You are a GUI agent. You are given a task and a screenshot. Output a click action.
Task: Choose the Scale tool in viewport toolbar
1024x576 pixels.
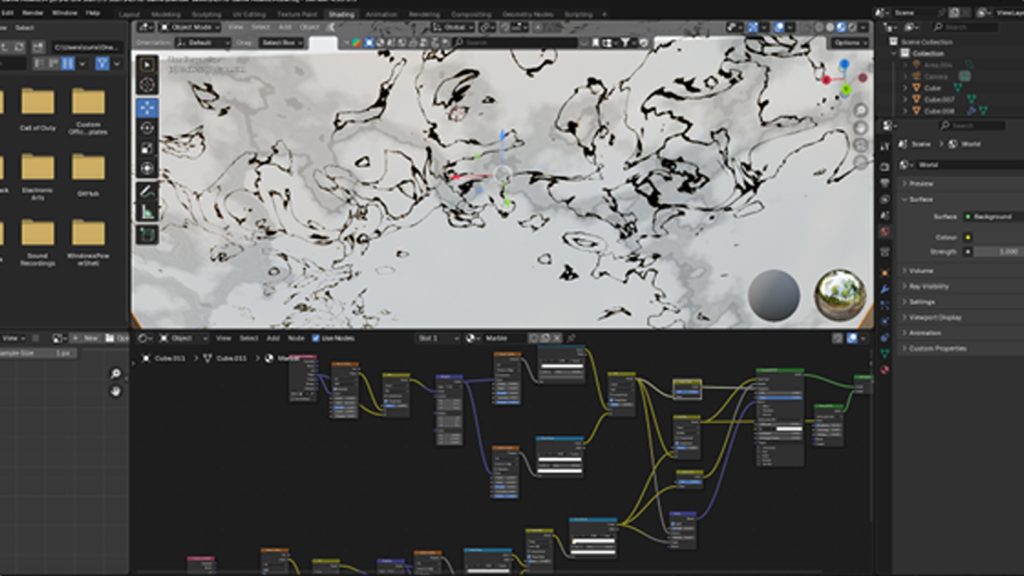pyautogui.click(x=147, y=148)
